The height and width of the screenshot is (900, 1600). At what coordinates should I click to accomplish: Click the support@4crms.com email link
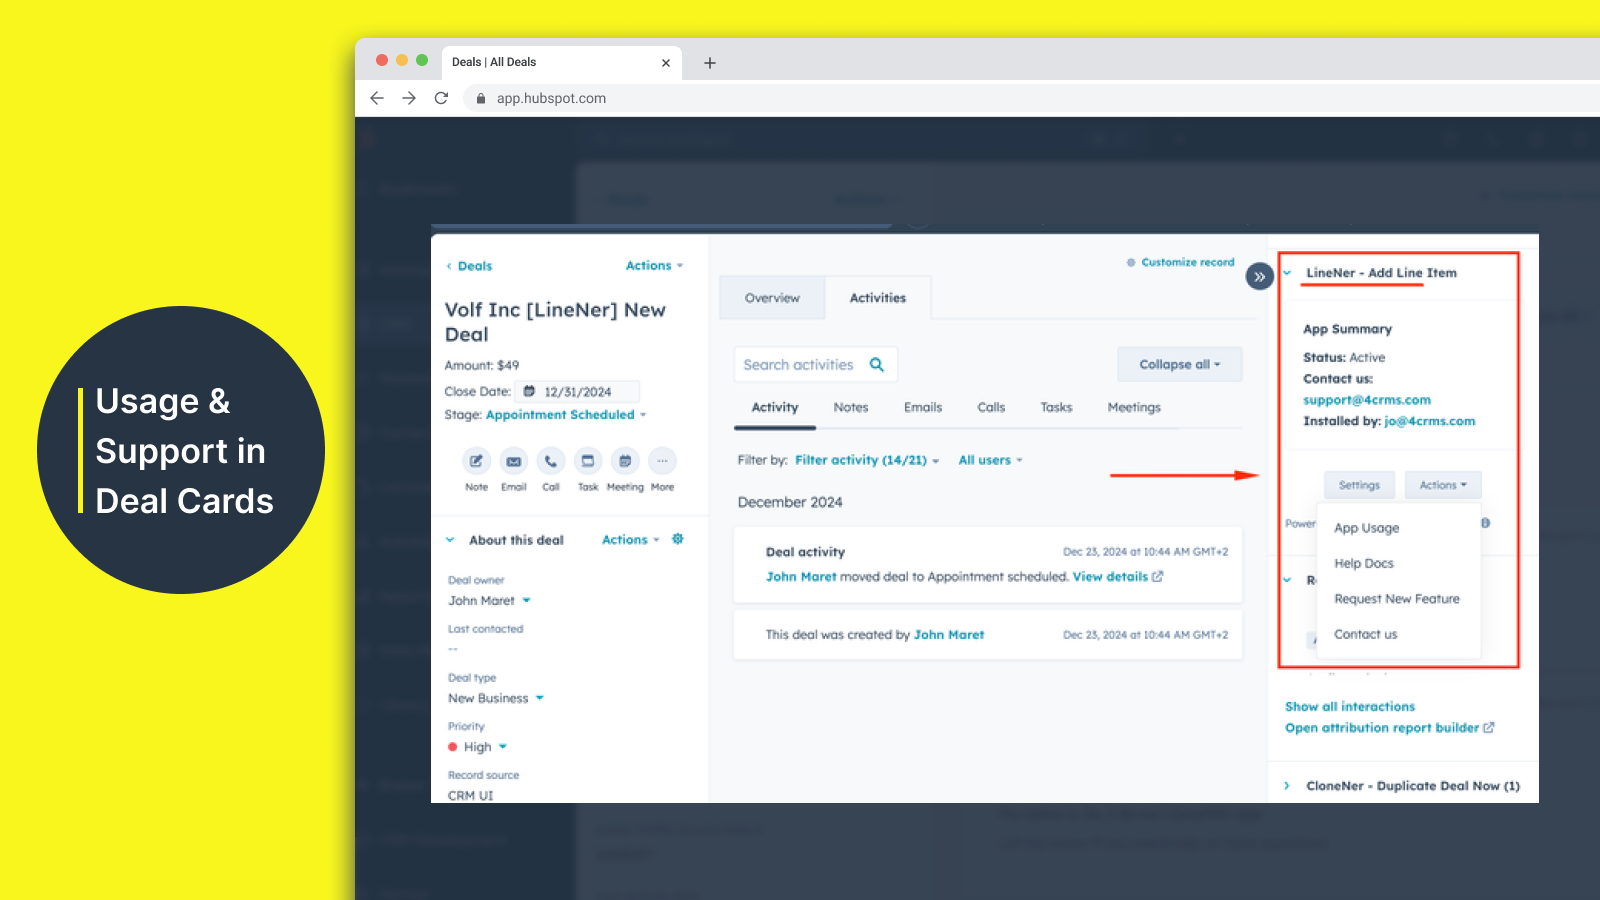1366,400
